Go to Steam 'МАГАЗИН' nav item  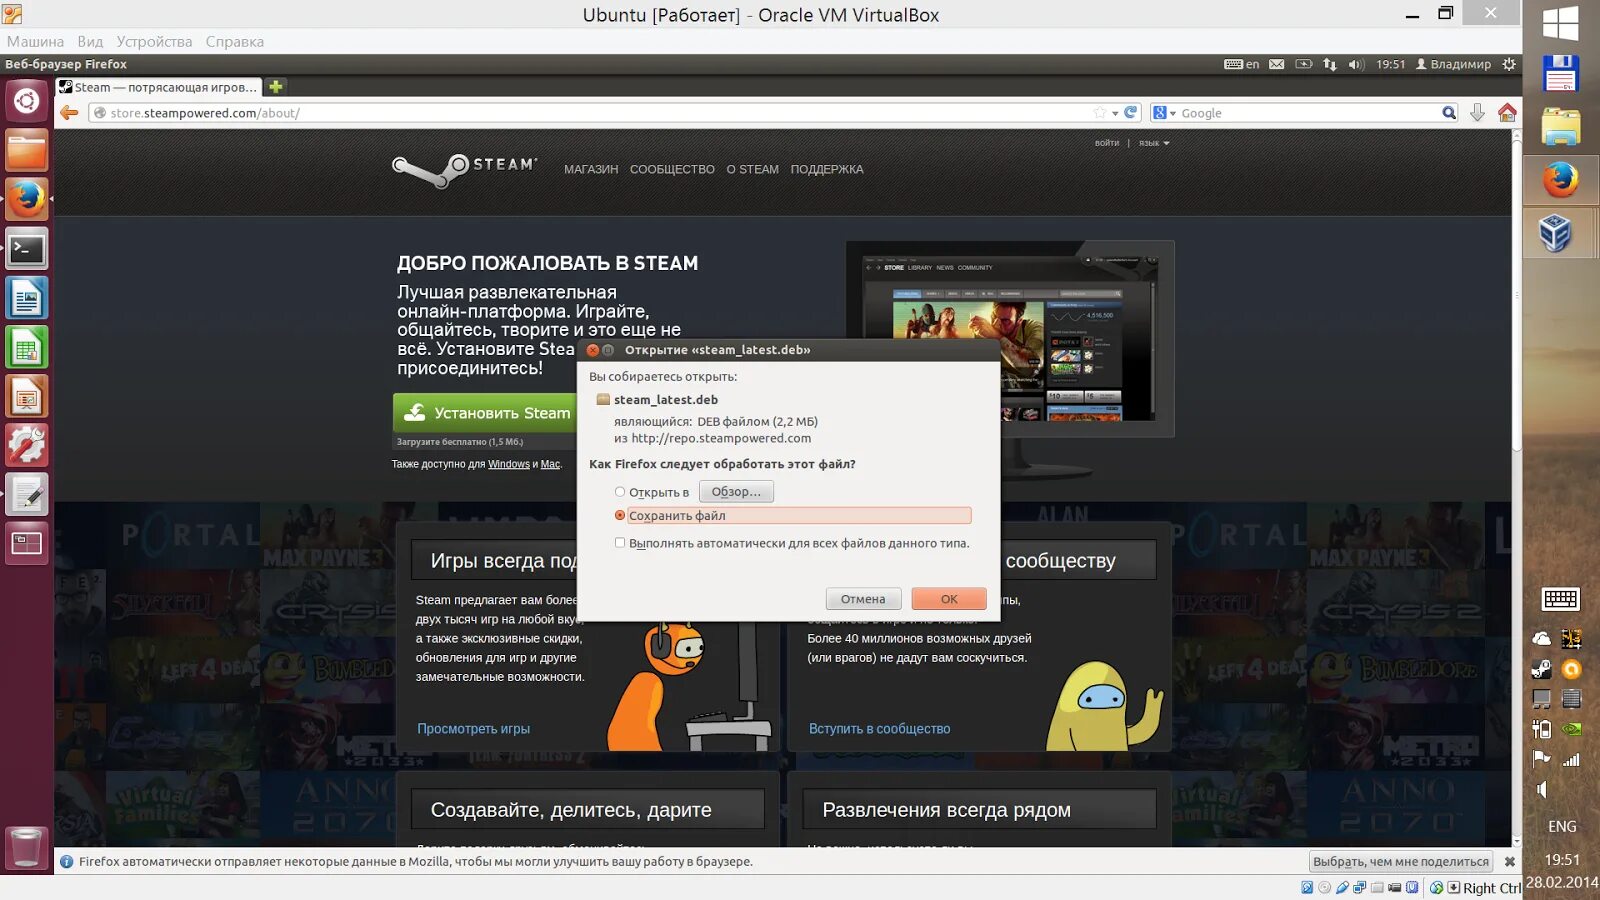(x=591, y=170)
